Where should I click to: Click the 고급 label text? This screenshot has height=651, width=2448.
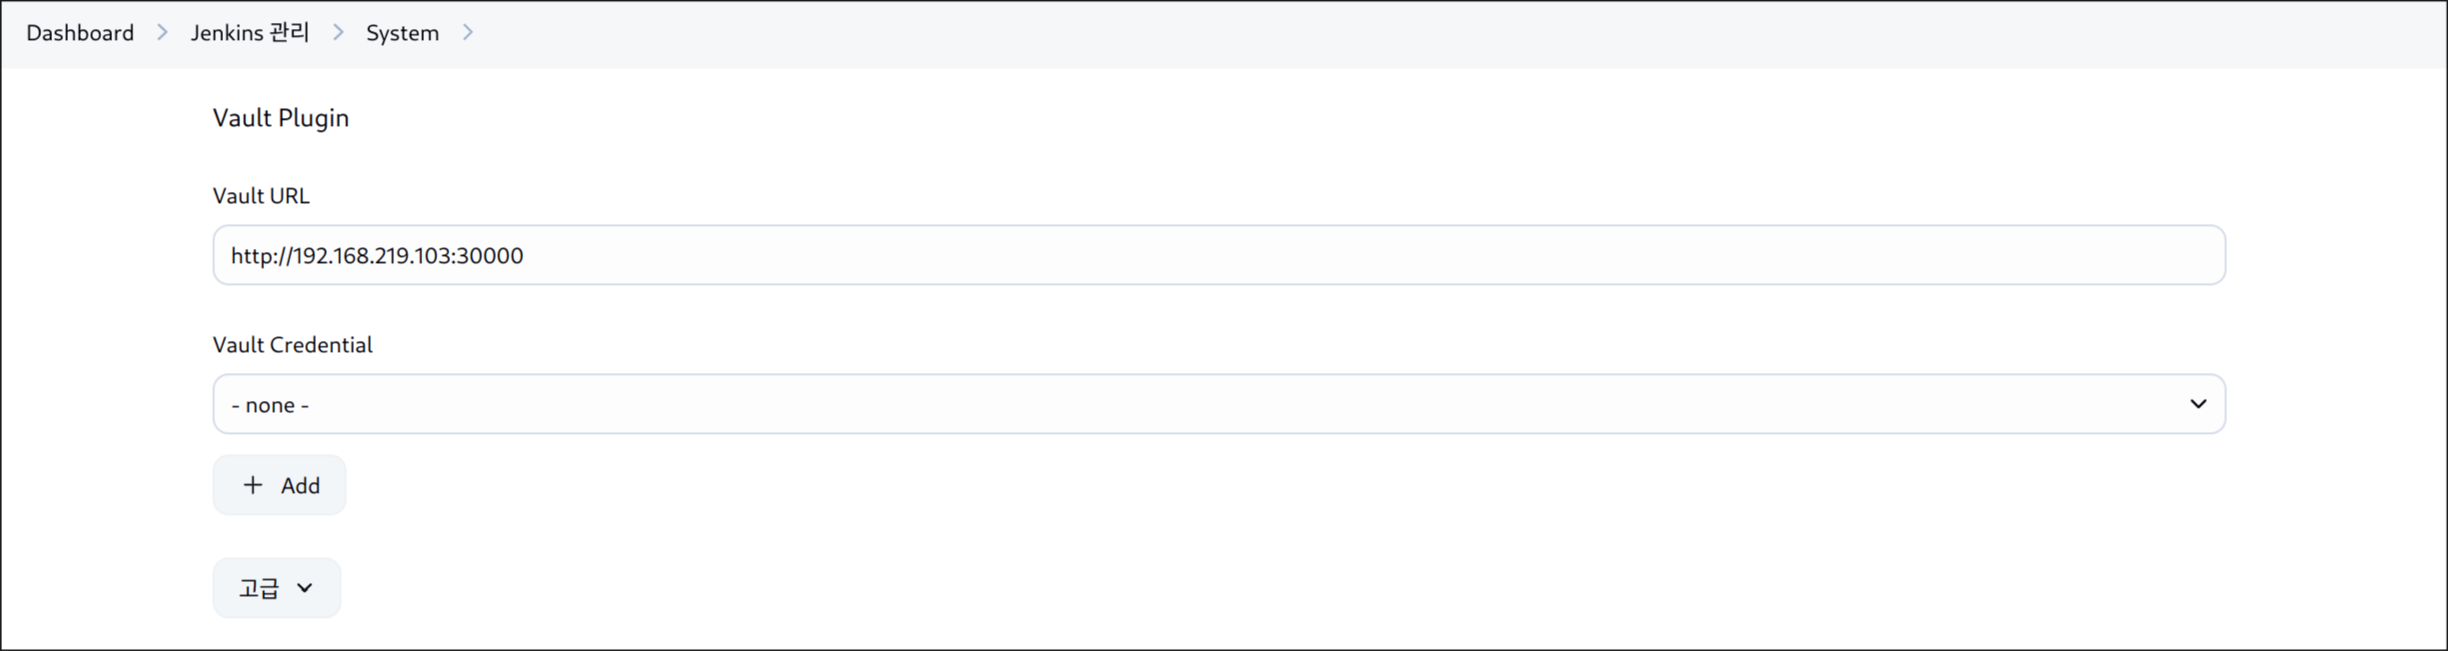point(258,588)
